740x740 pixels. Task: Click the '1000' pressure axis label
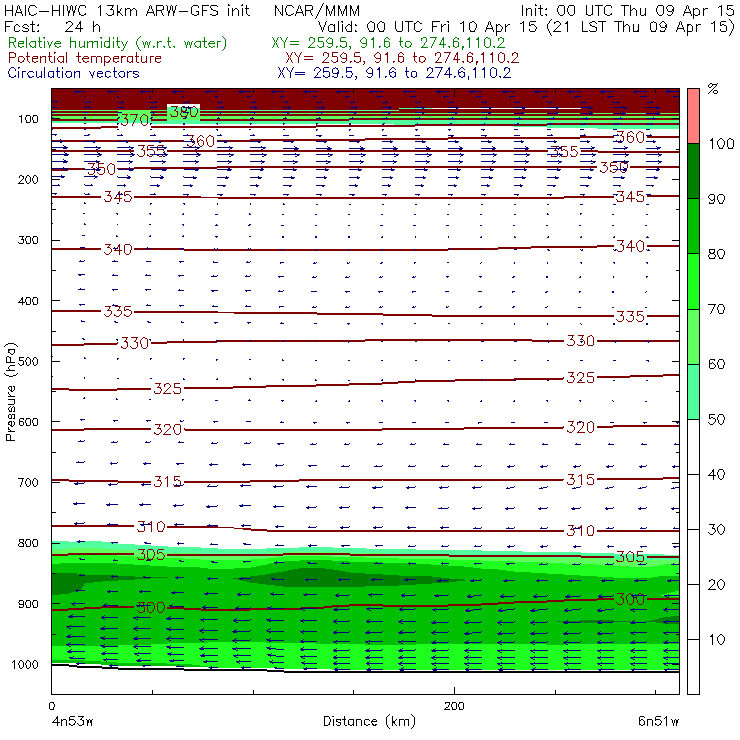25,664
